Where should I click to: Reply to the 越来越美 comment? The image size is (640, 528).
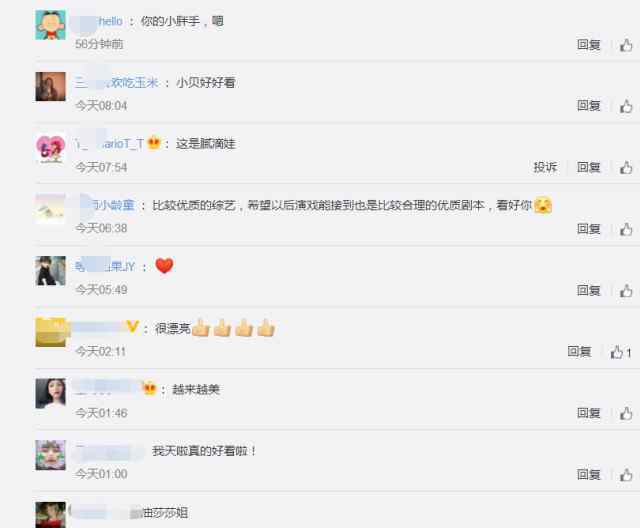coord(589,413)
